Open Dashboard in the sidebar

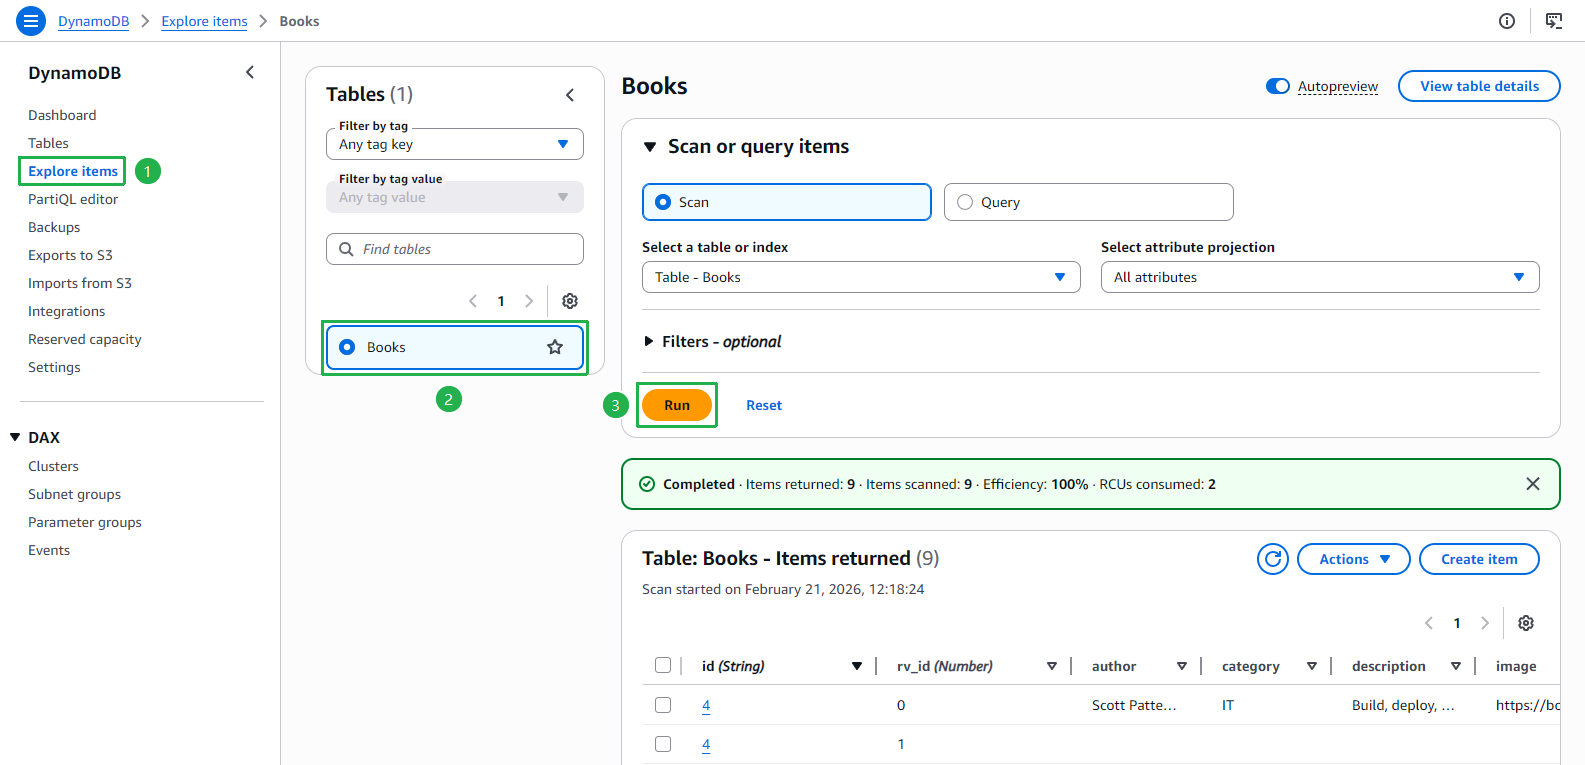coord(62,115)
